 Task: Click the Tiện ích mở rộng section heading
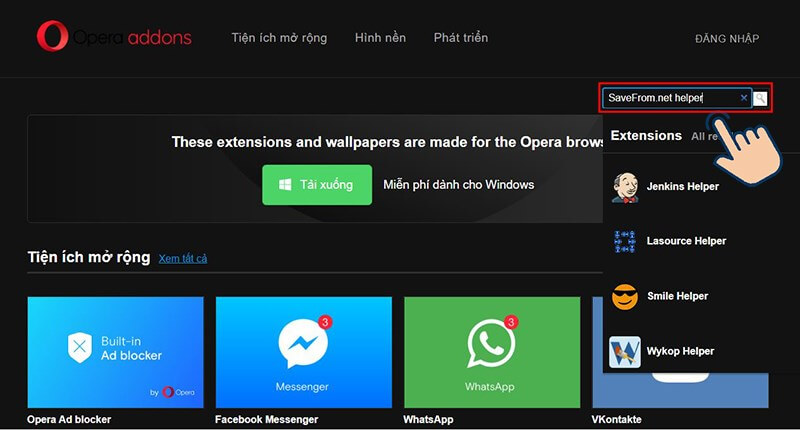[x=89, y=257]
